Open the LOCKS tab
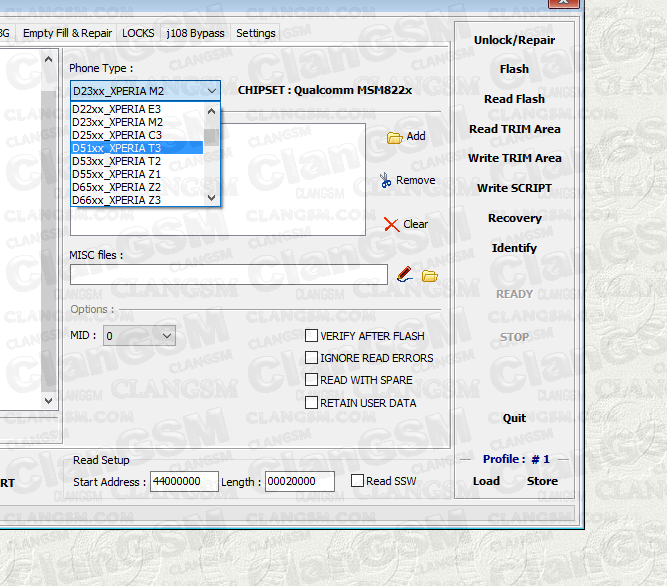 138,33
